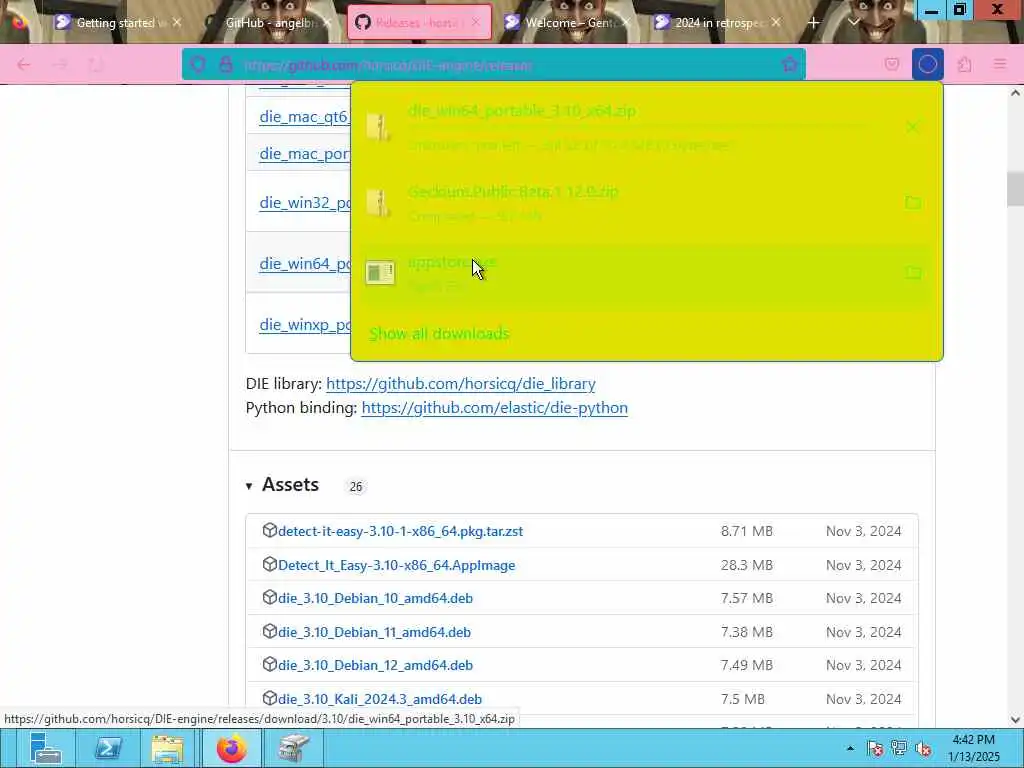Open the tracking protection shield icon
Screen dimensions: 1024x768
[x=198, y=65]
